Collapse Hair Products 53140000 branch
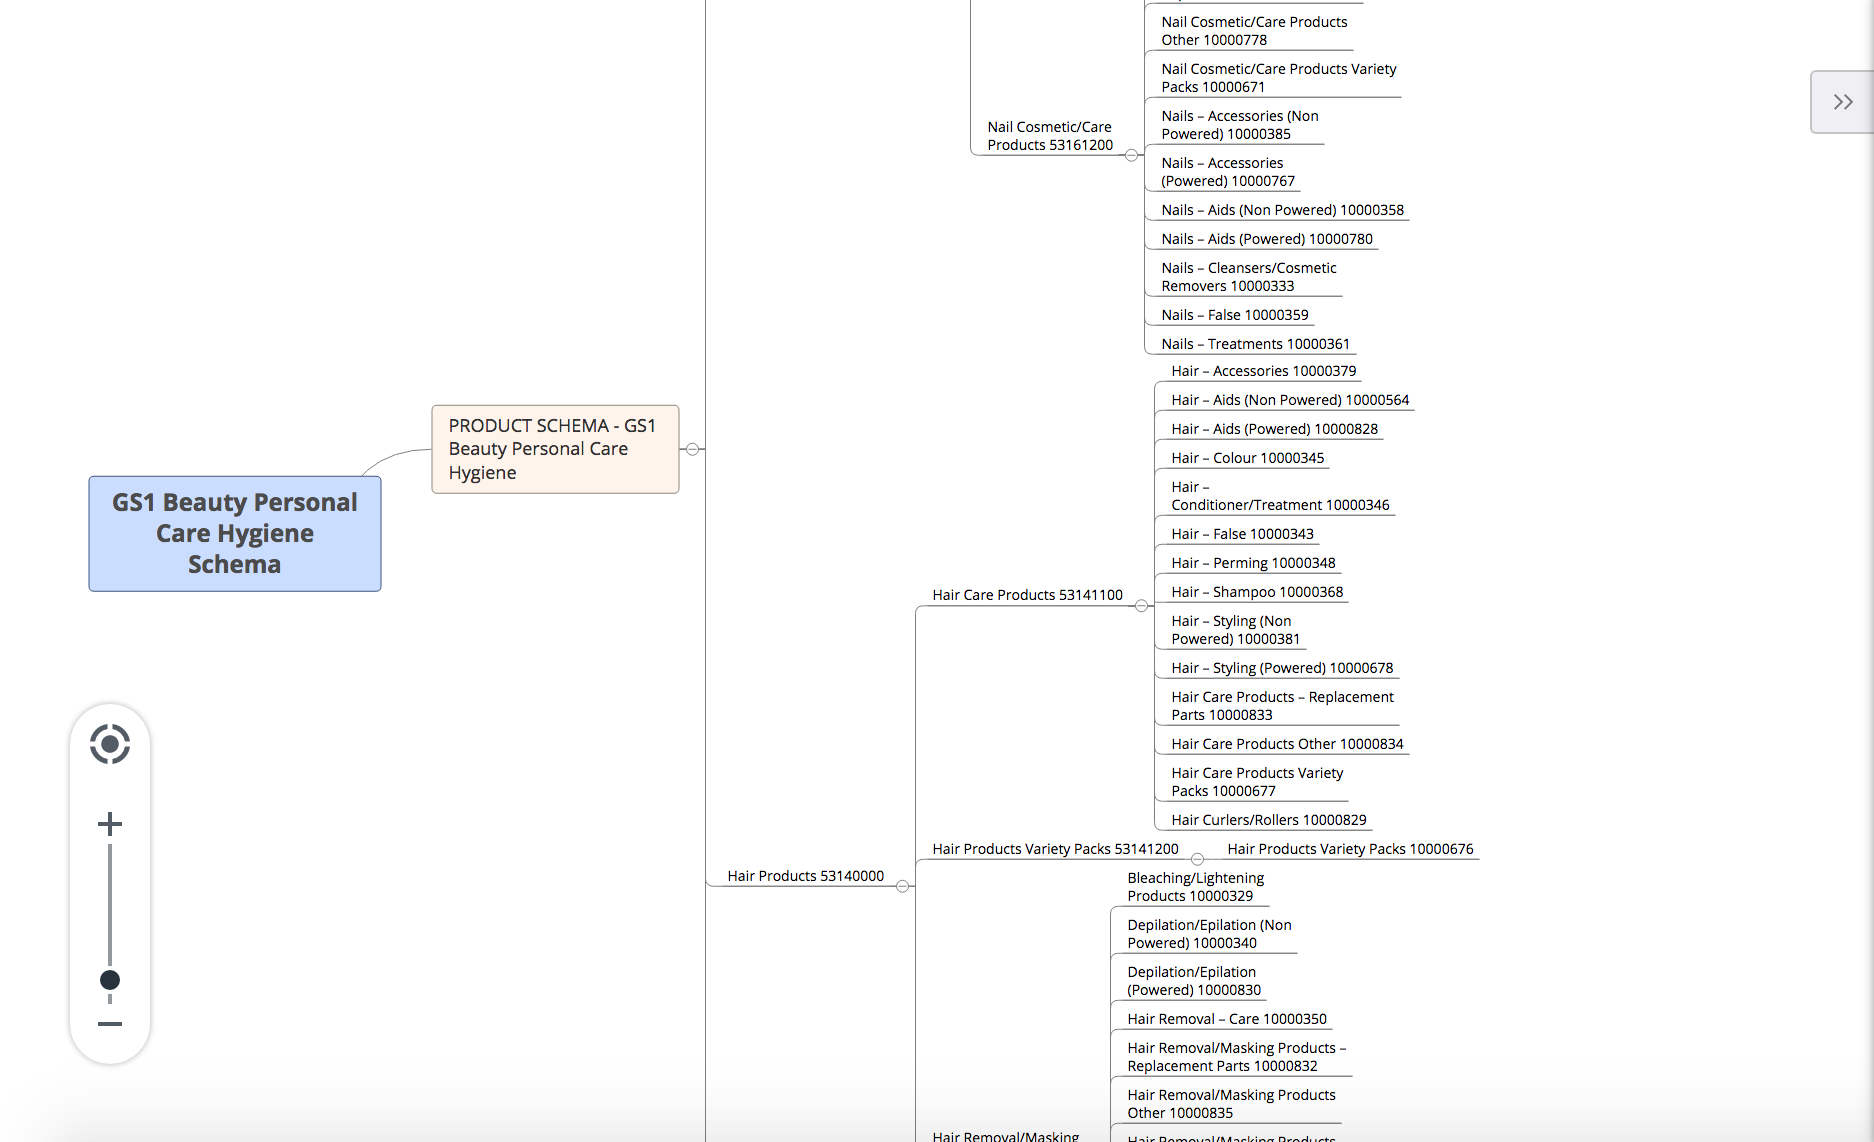 click(x=902, y=887)
